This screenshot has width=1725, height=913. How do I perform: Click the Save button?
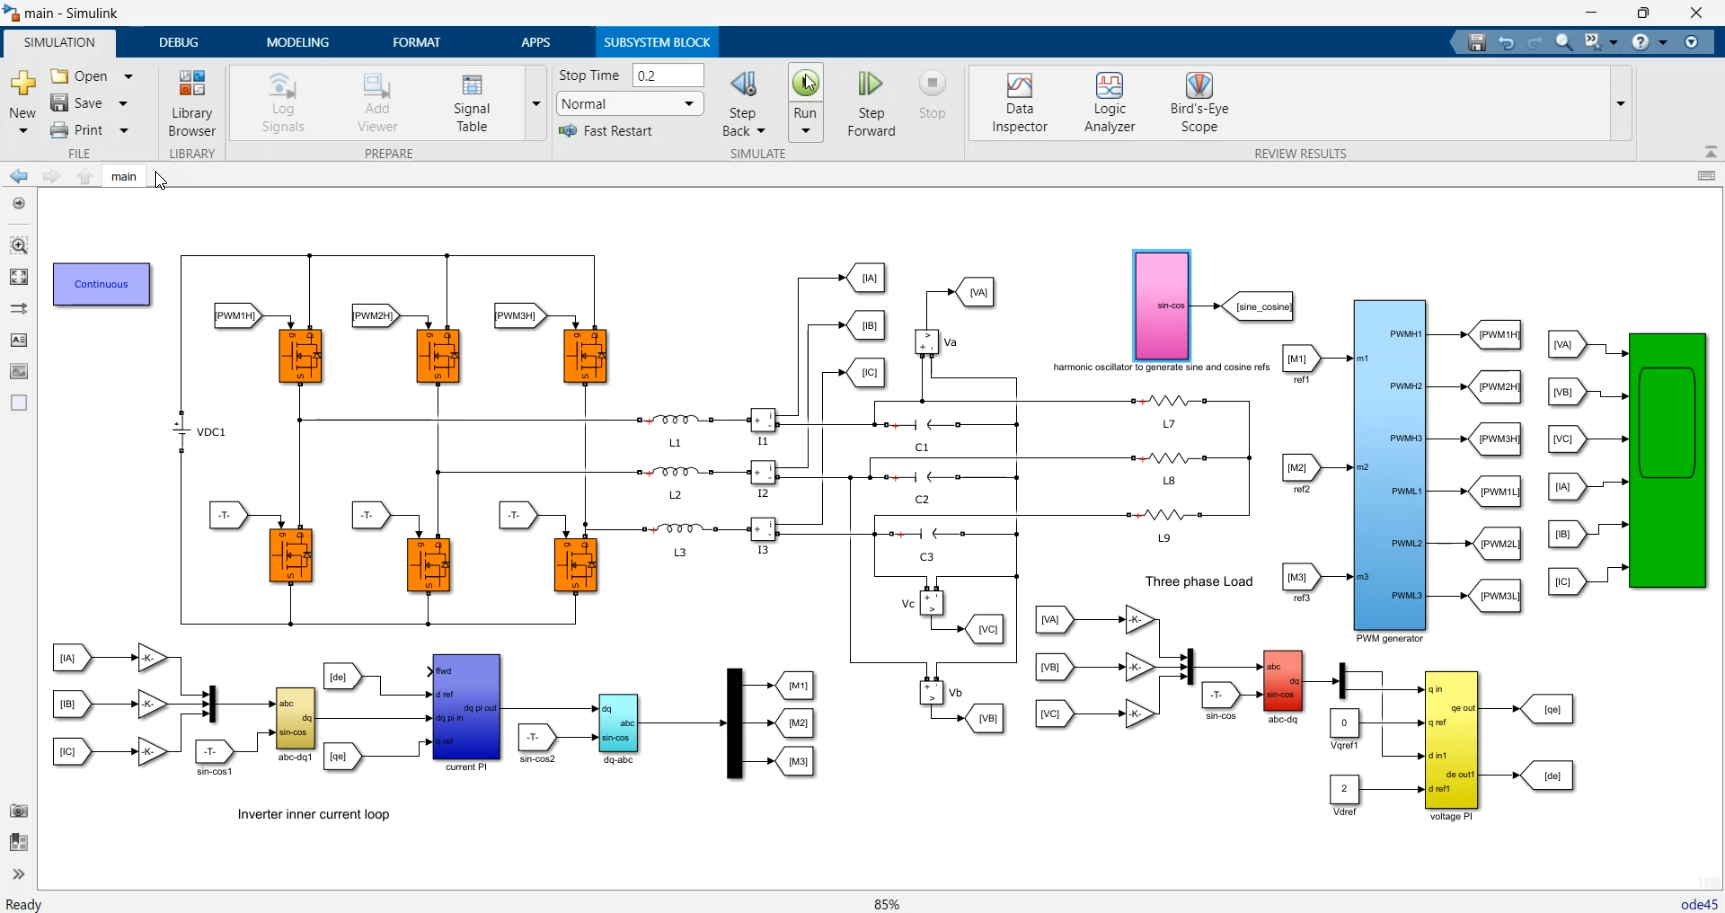coord(77,103)
